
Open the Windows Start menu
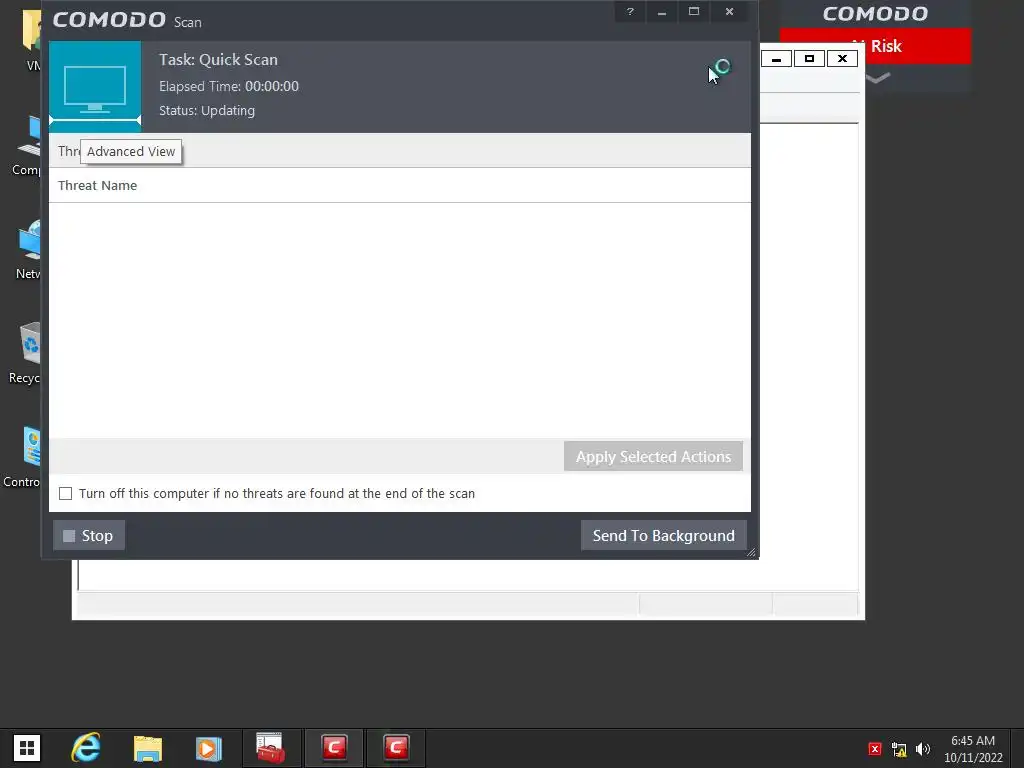pyautogui.click(x=27, y=748)
